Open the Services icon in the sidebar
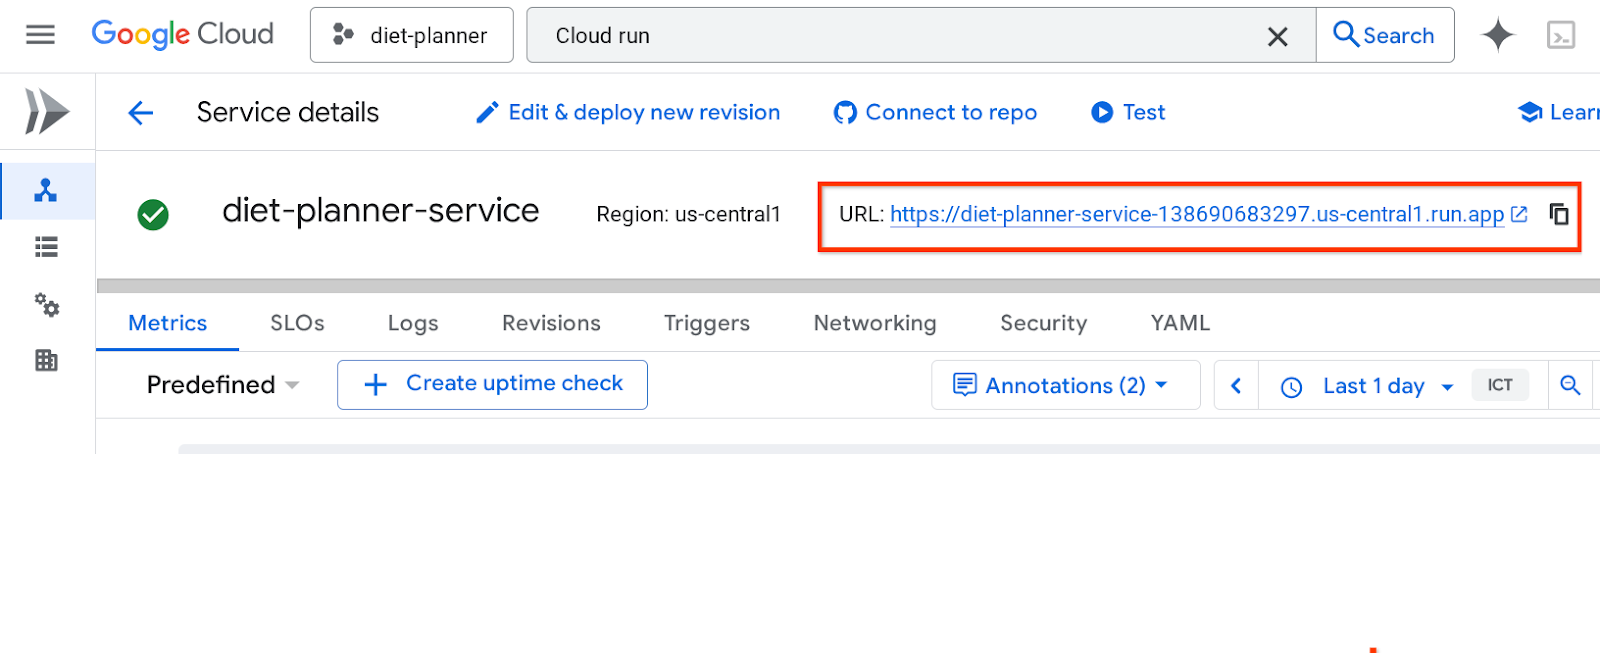This screenshot has height=653, width=1600. [46, 190]
